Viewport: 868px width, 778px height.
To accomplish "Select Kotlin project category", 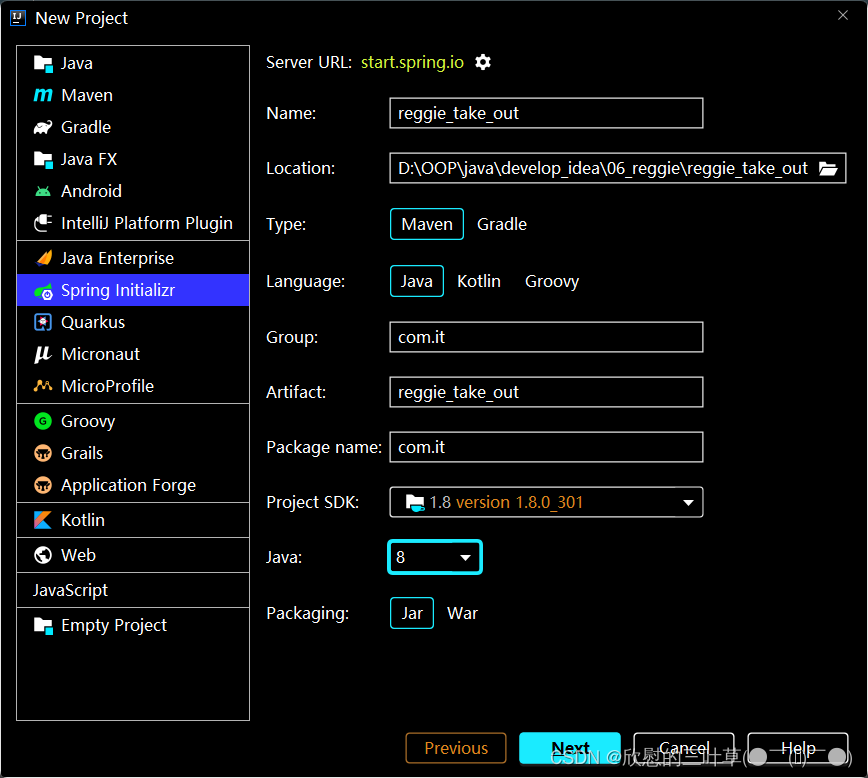I will tap(133, 521).
